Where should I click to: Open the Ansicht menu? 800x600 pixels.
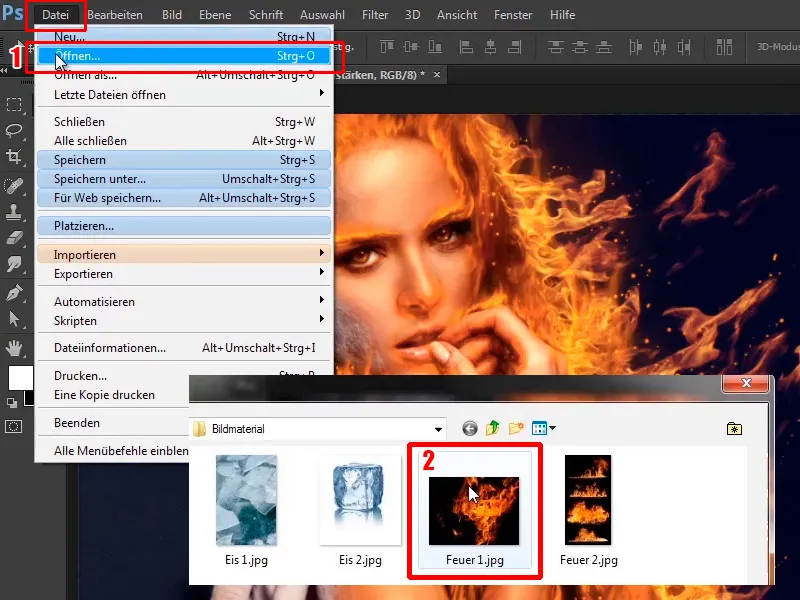click(457, 15)
